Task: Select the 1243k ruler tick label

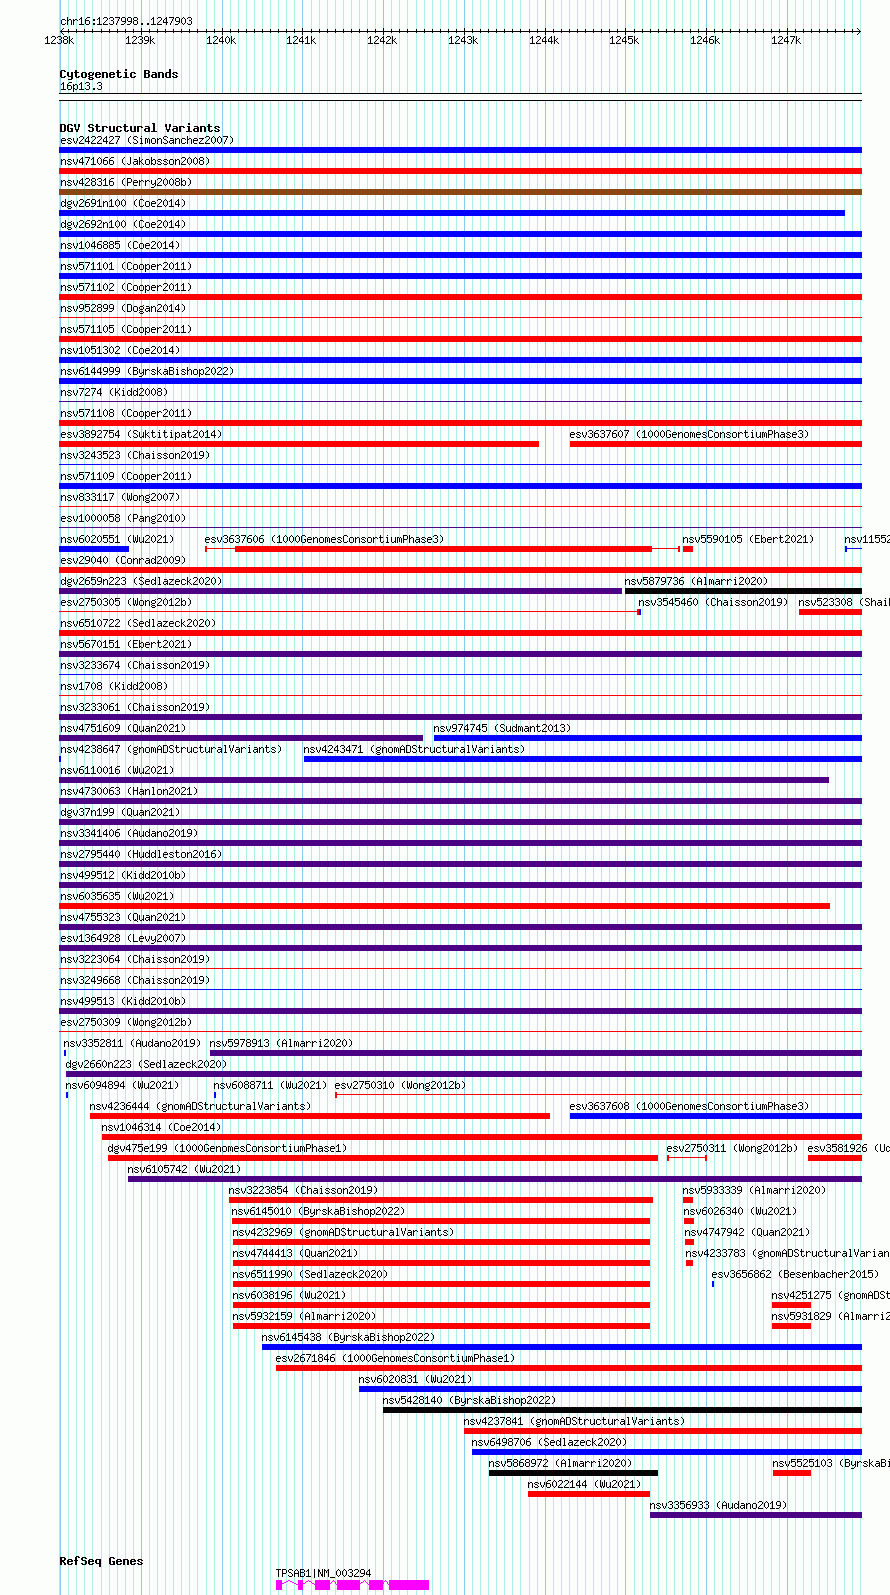Action: (x=463, y=40)
